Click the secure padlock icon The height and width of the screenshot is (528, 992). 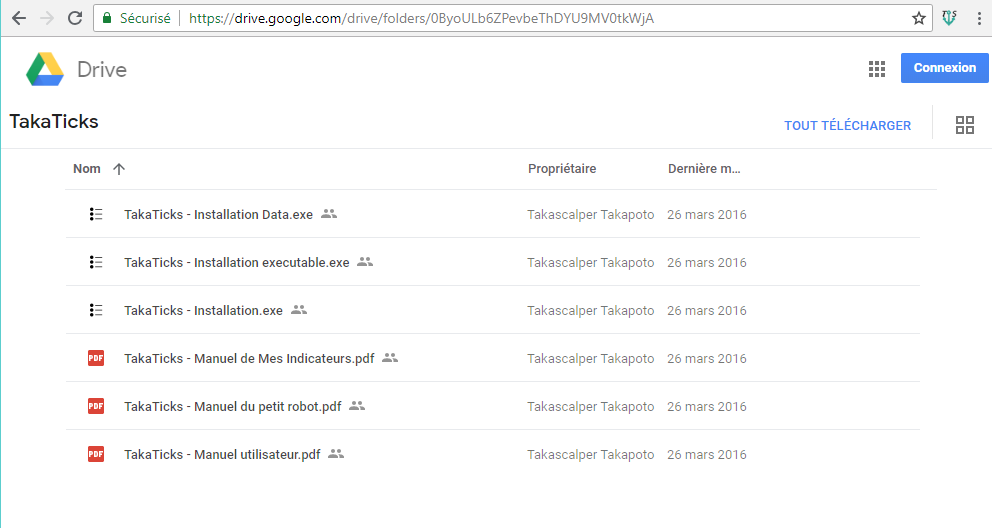[107, 18]
